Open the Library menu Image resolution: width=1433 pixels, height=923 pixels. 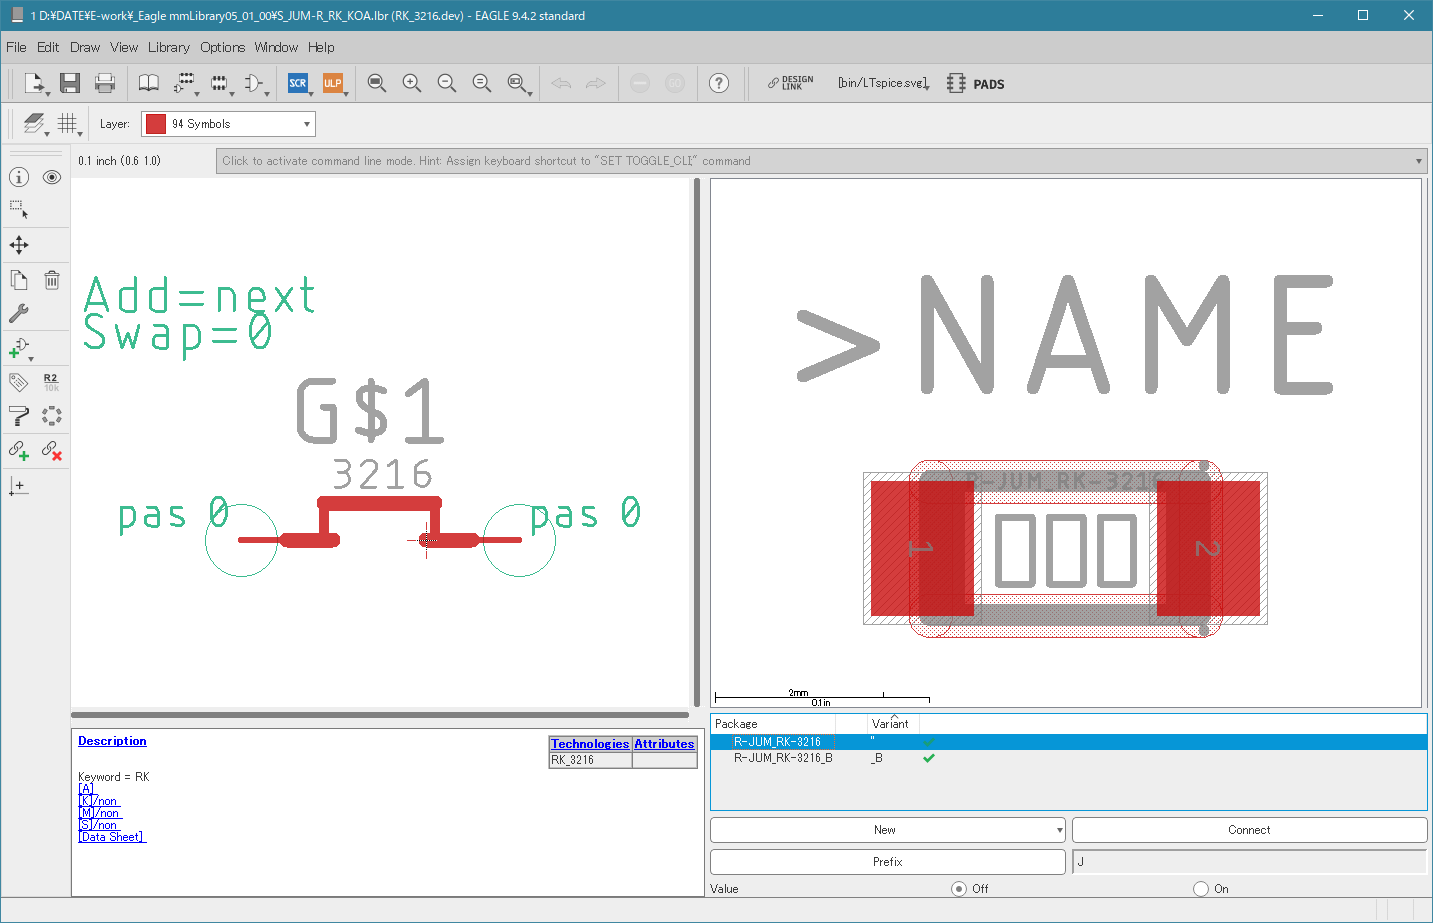click(168, 47)
